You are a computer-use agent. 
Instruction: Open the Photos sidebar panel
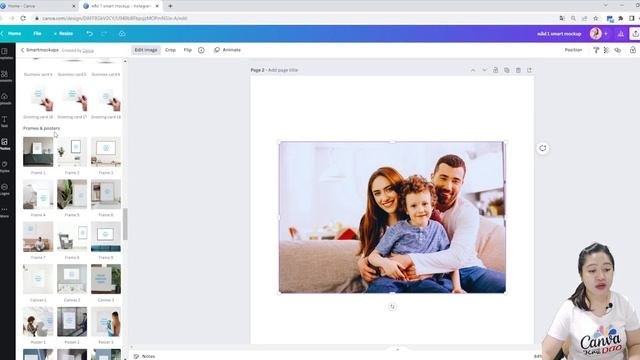click(x=5, y=144)
